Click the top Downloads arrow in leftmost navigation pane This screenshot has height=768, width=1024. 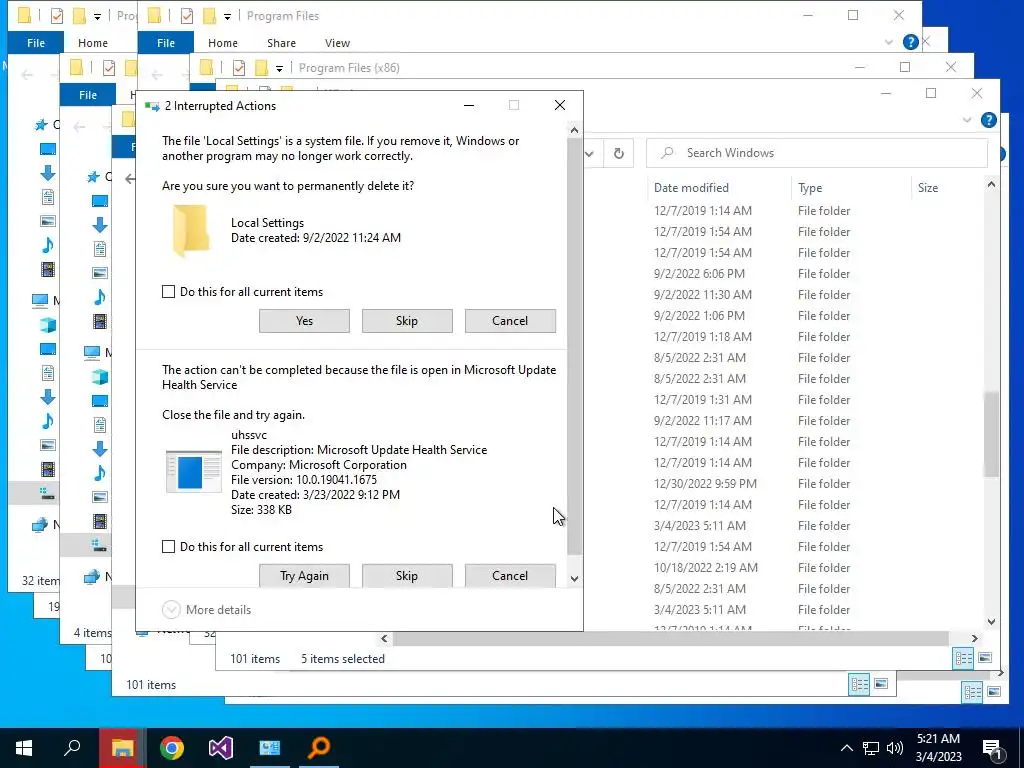(48, 173)
